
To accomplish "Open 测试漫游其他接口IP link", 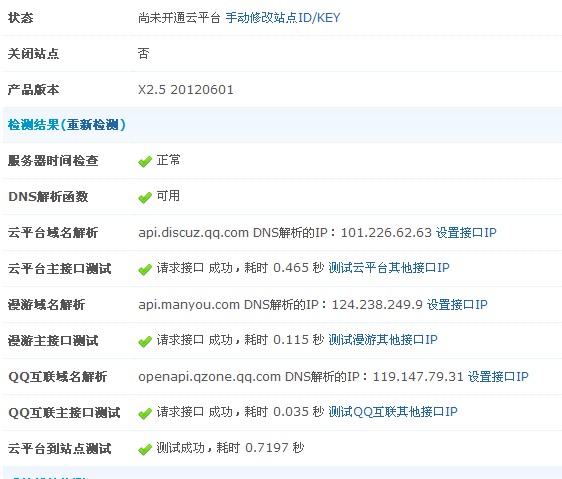I will [x=383, y=340].
